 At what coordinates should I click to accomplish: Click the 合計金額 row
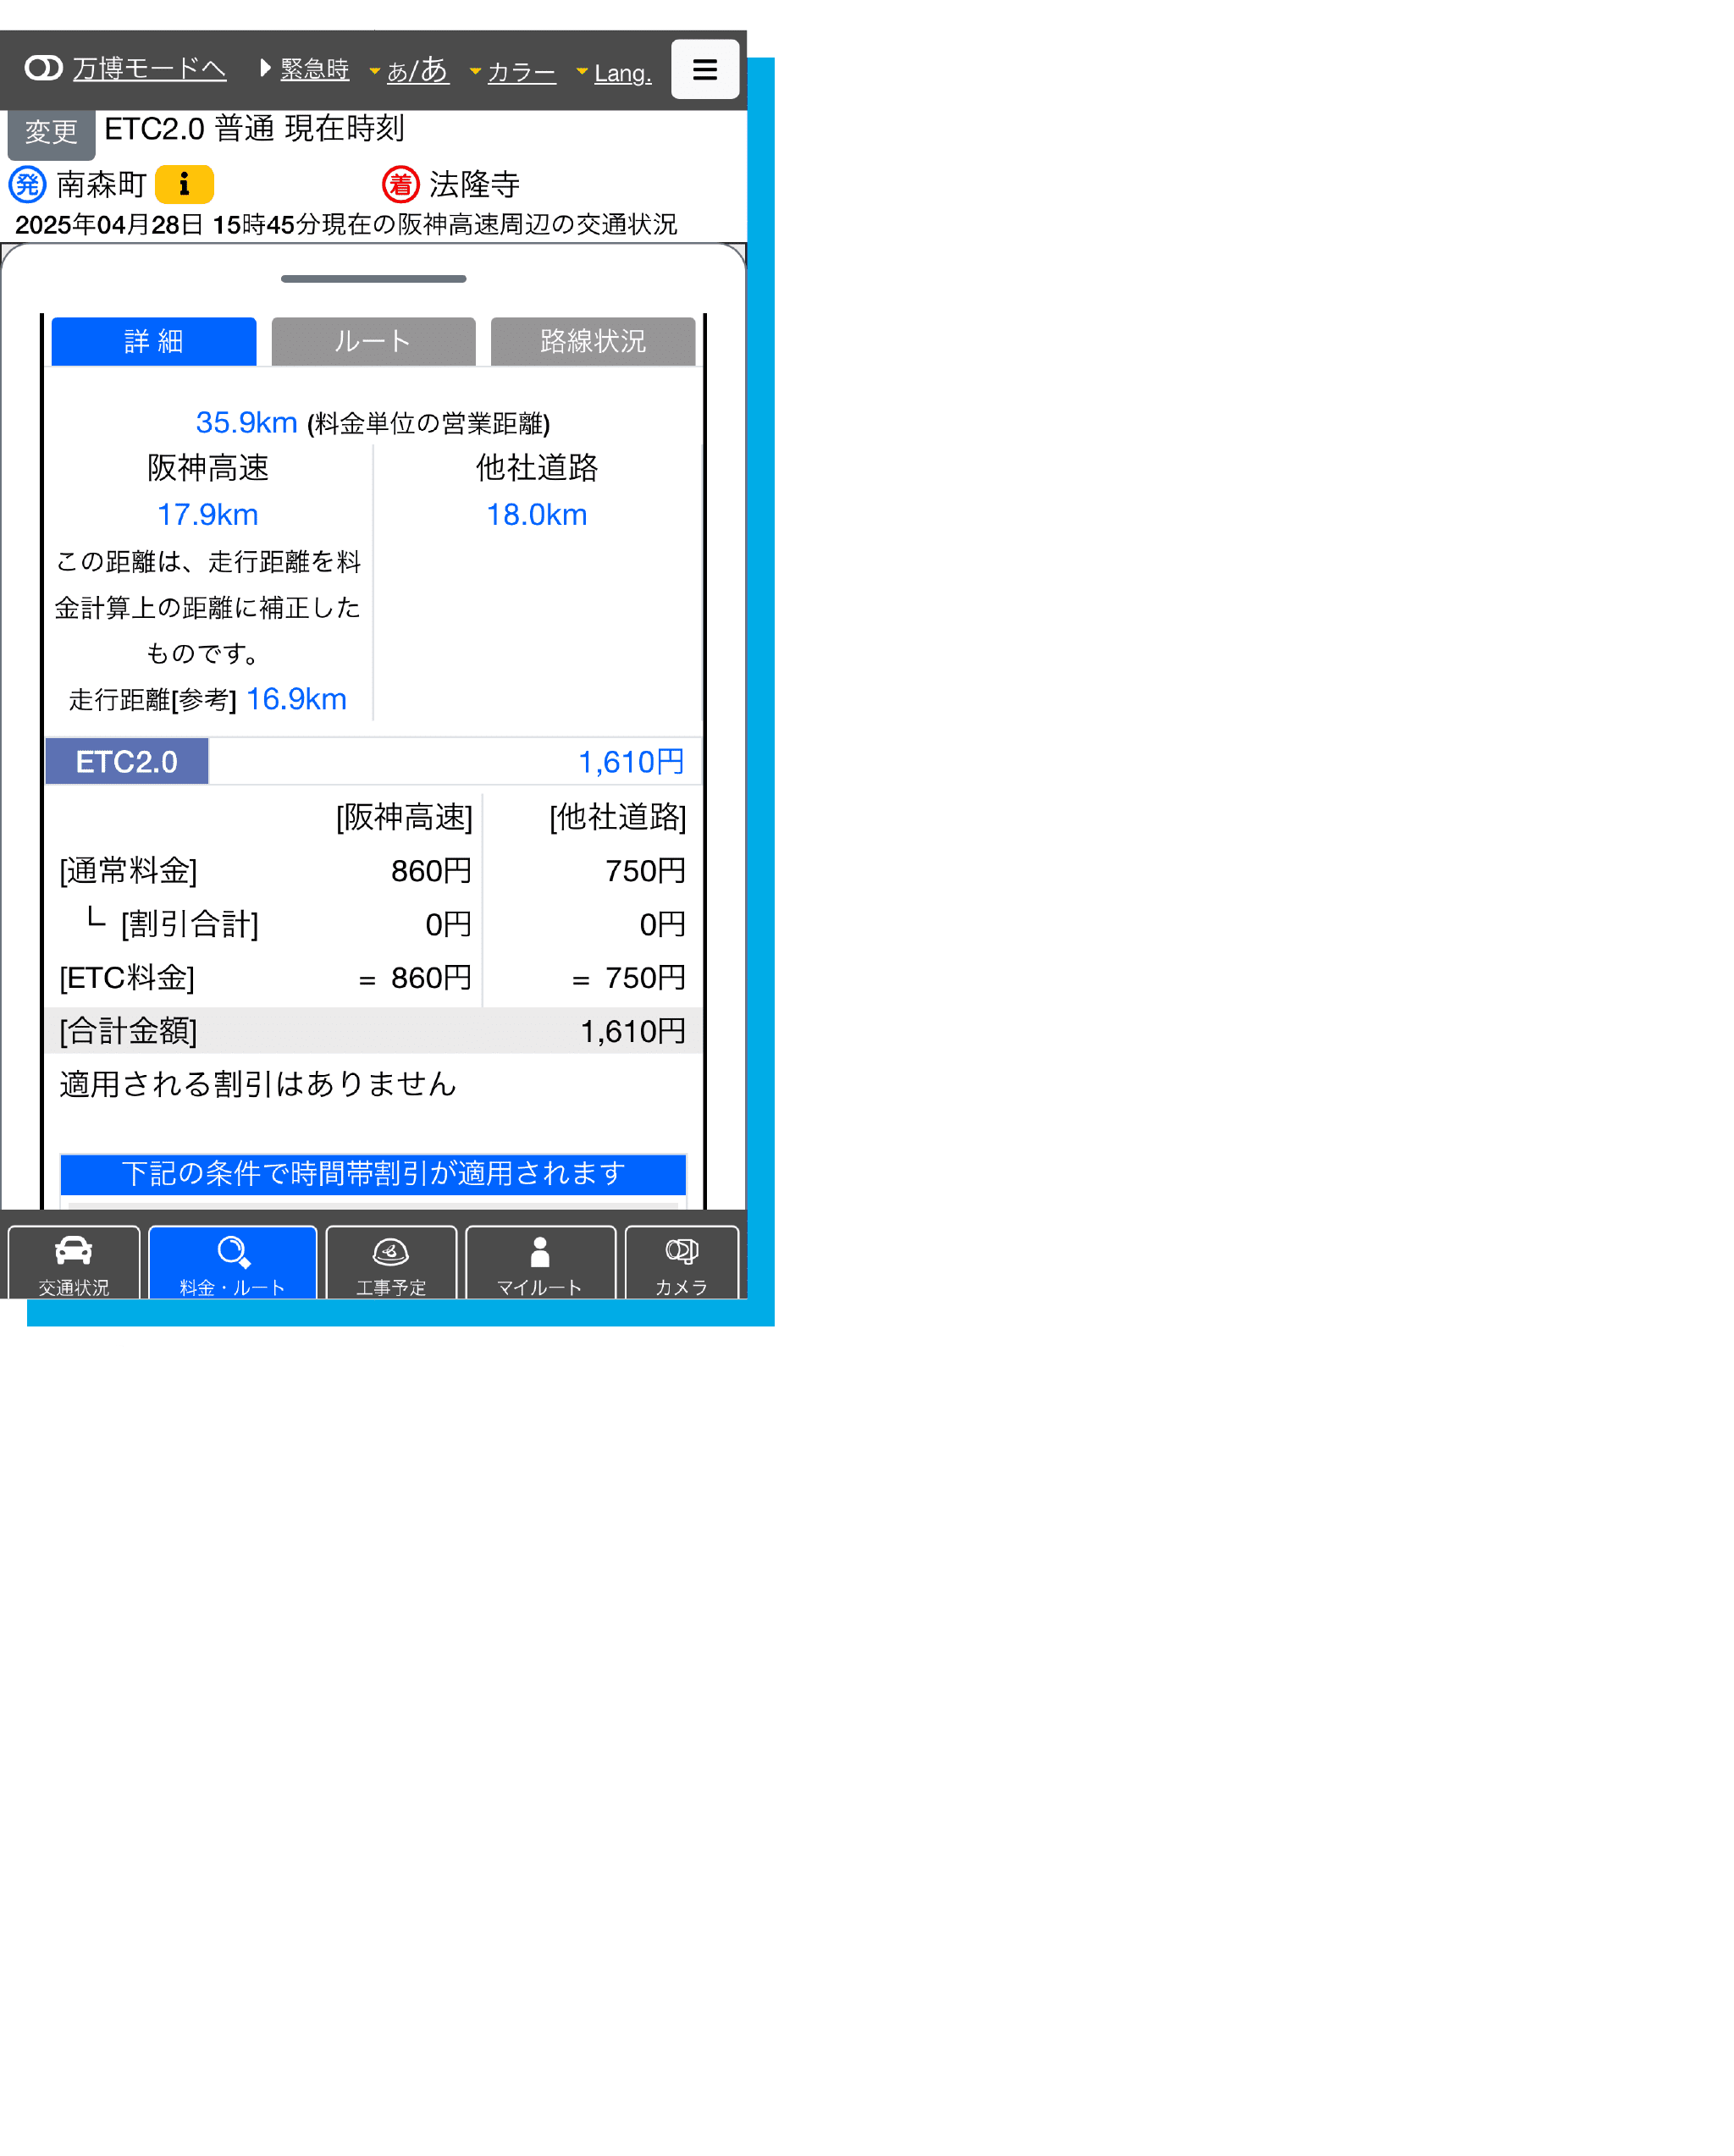tap(374, 1030)
